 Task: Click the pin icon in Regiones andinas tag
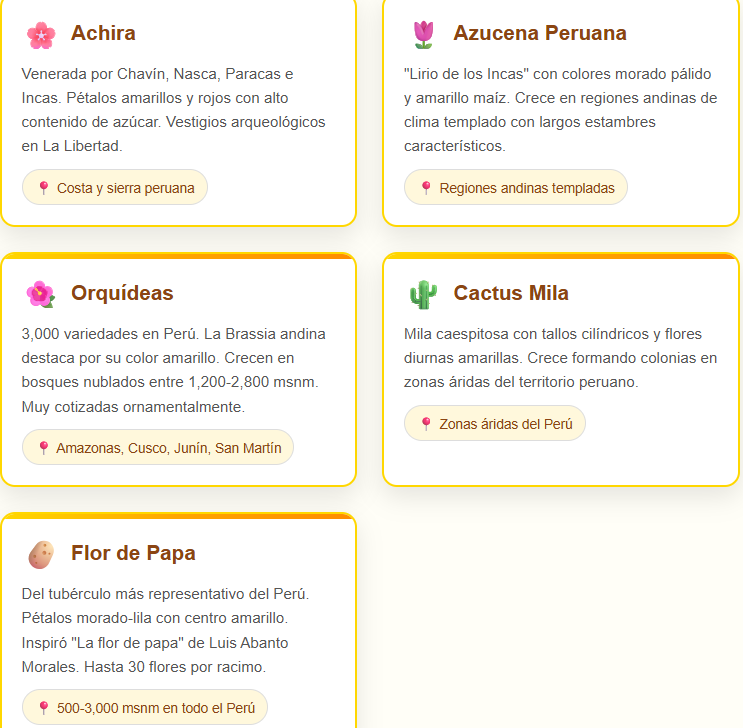(x=426, y=188)
